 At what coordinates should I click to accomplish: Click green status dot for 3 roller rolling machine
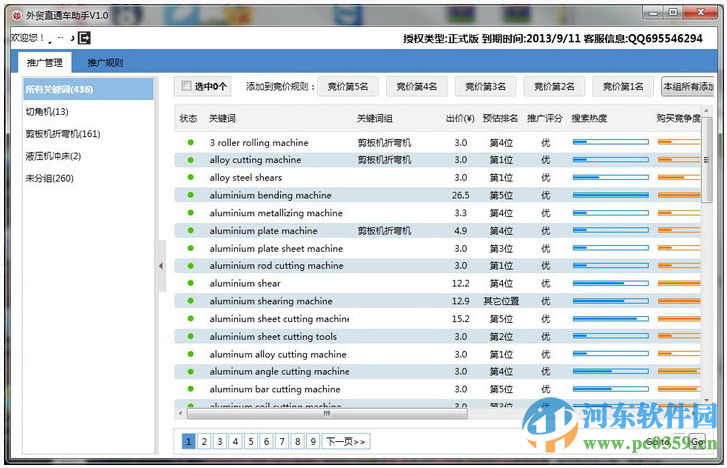[191, 142]
